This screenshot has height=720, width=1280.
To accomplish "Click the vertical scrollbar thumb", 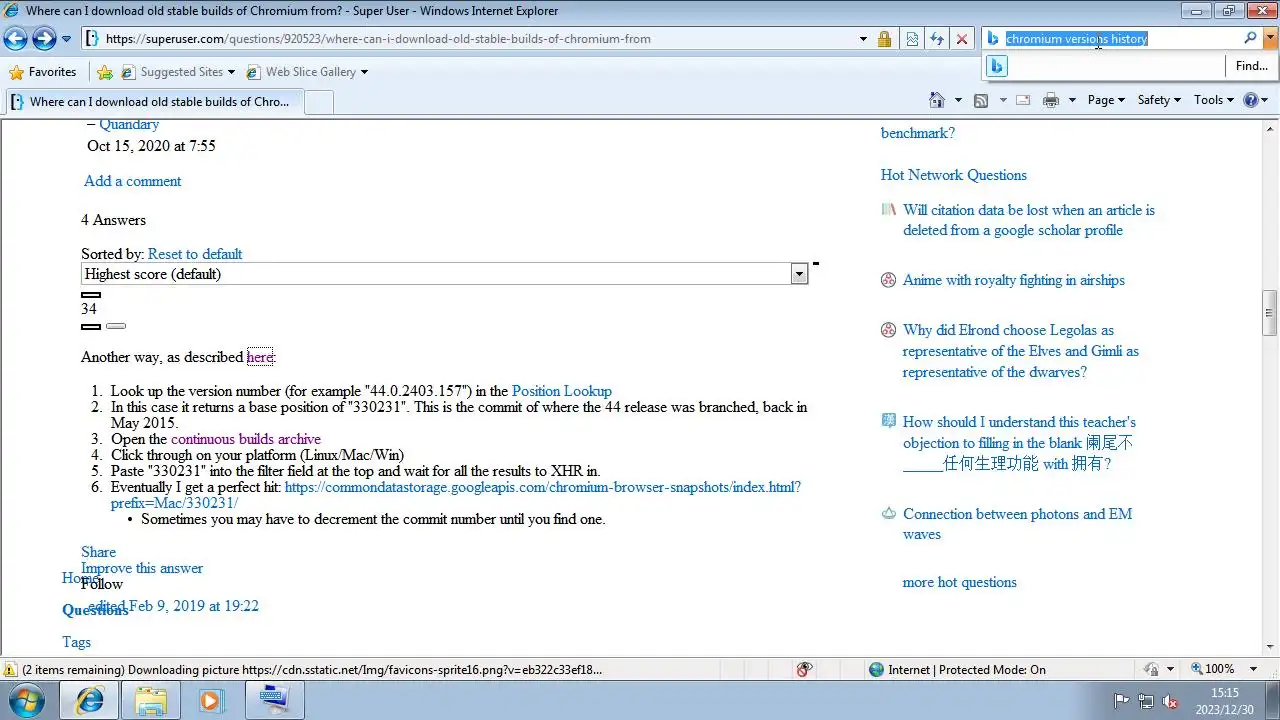I will click(x=1270, y=313).
